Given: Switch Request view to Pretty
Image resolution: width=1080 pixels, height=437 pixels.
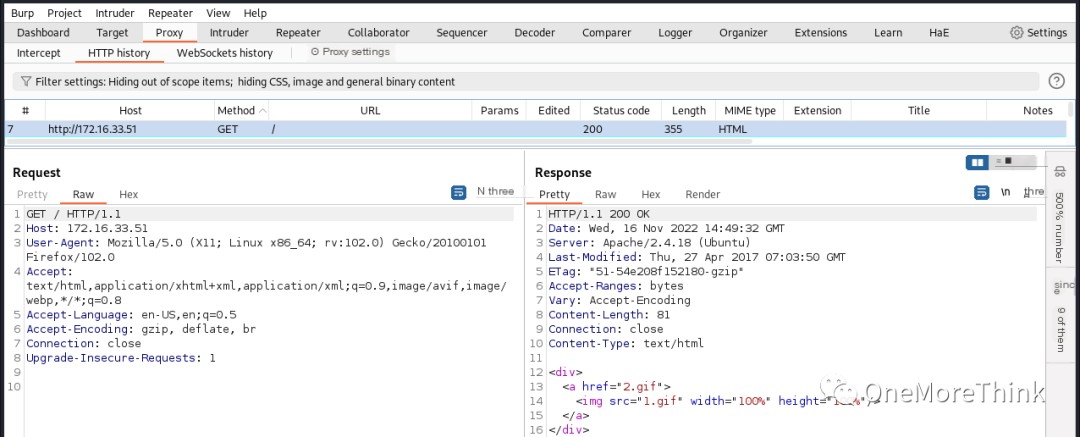Looking at the screenshot, I should click(32, 194).
